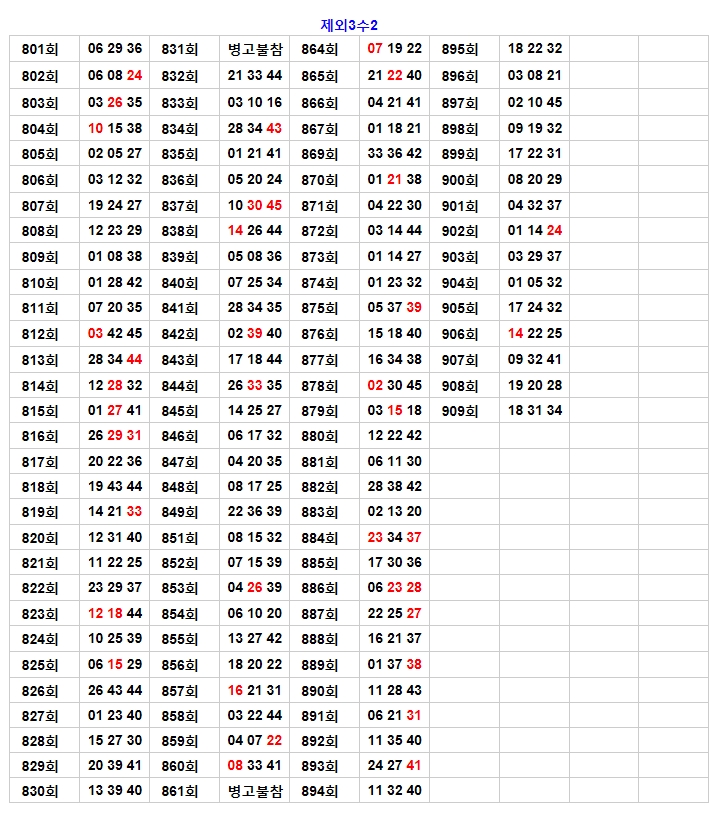725x816 pixels.
Task: Click the 병고불참 cell beside 861회
Action: 255,791
